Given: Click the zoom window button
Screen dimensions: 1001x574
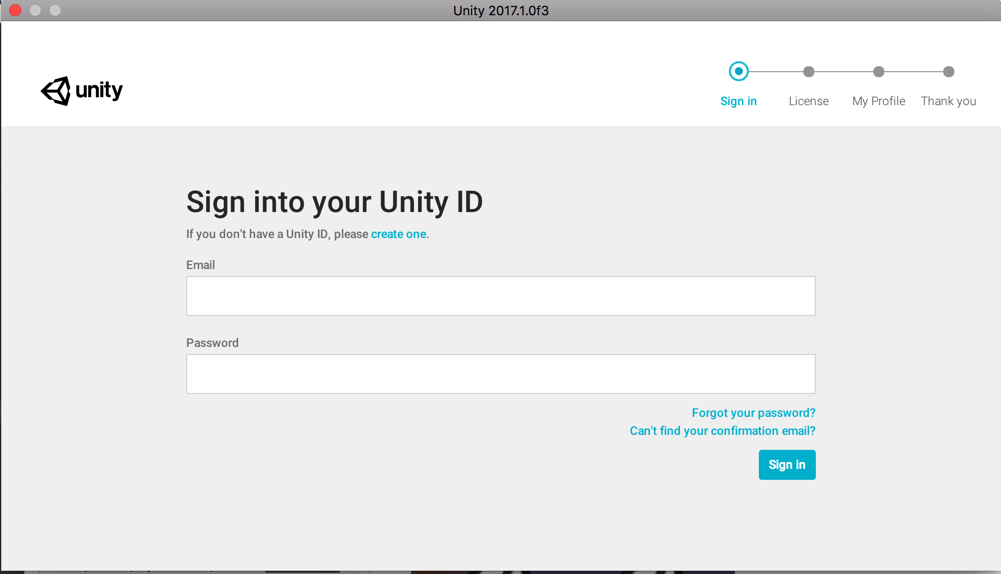Looking at the screenshot, I should coord(56,10).
